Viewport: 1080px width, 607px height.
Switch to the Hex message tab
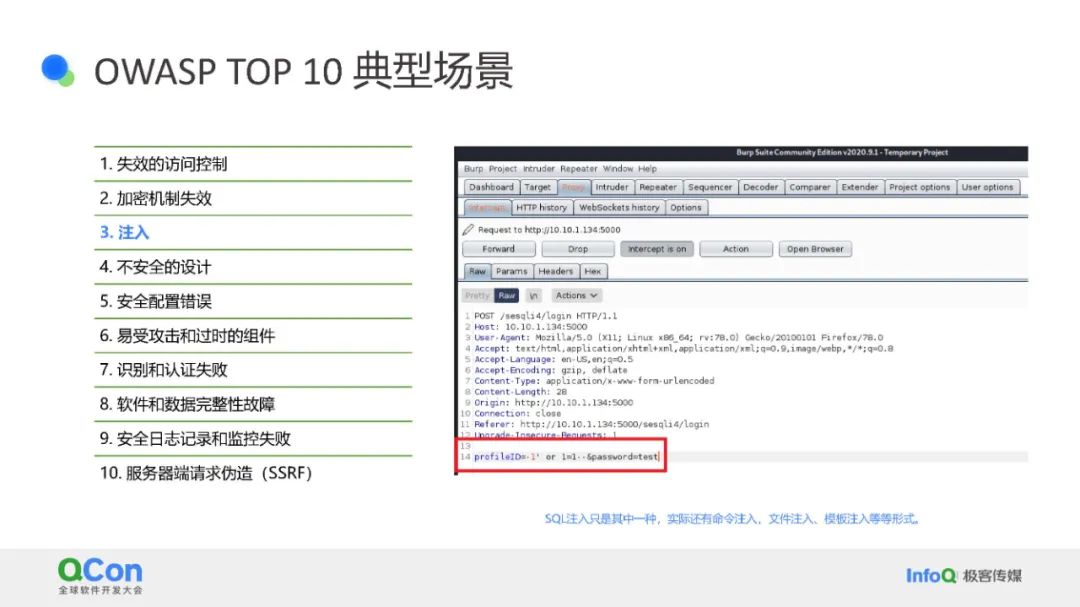(x=592, y=271)
